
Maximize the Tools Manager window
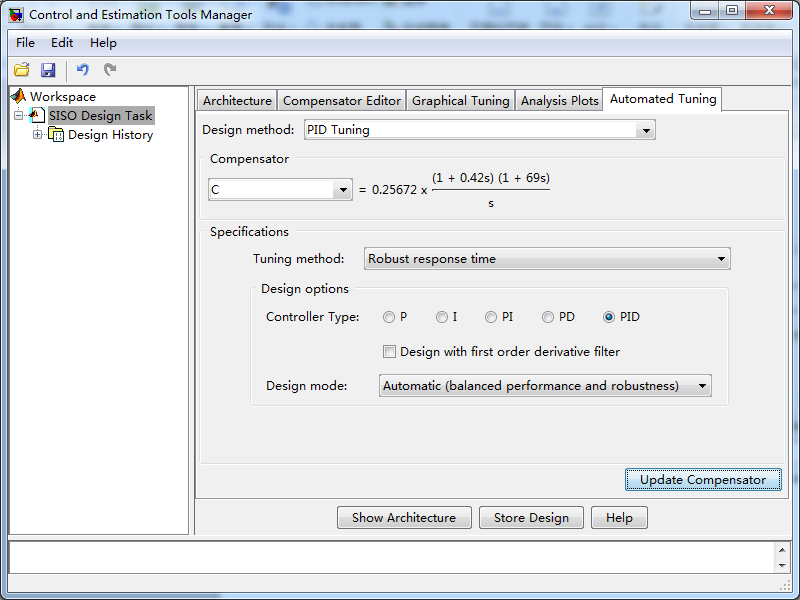pyautogui.click(x=732, y=11)
